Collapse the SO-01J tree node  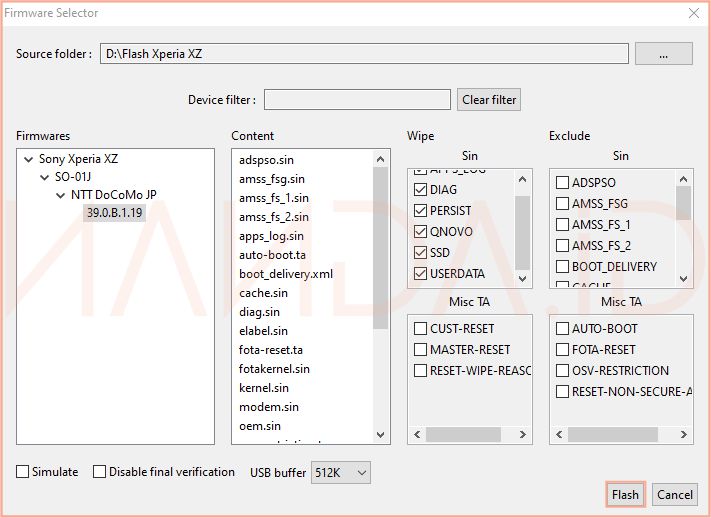(x=44, y=178)
